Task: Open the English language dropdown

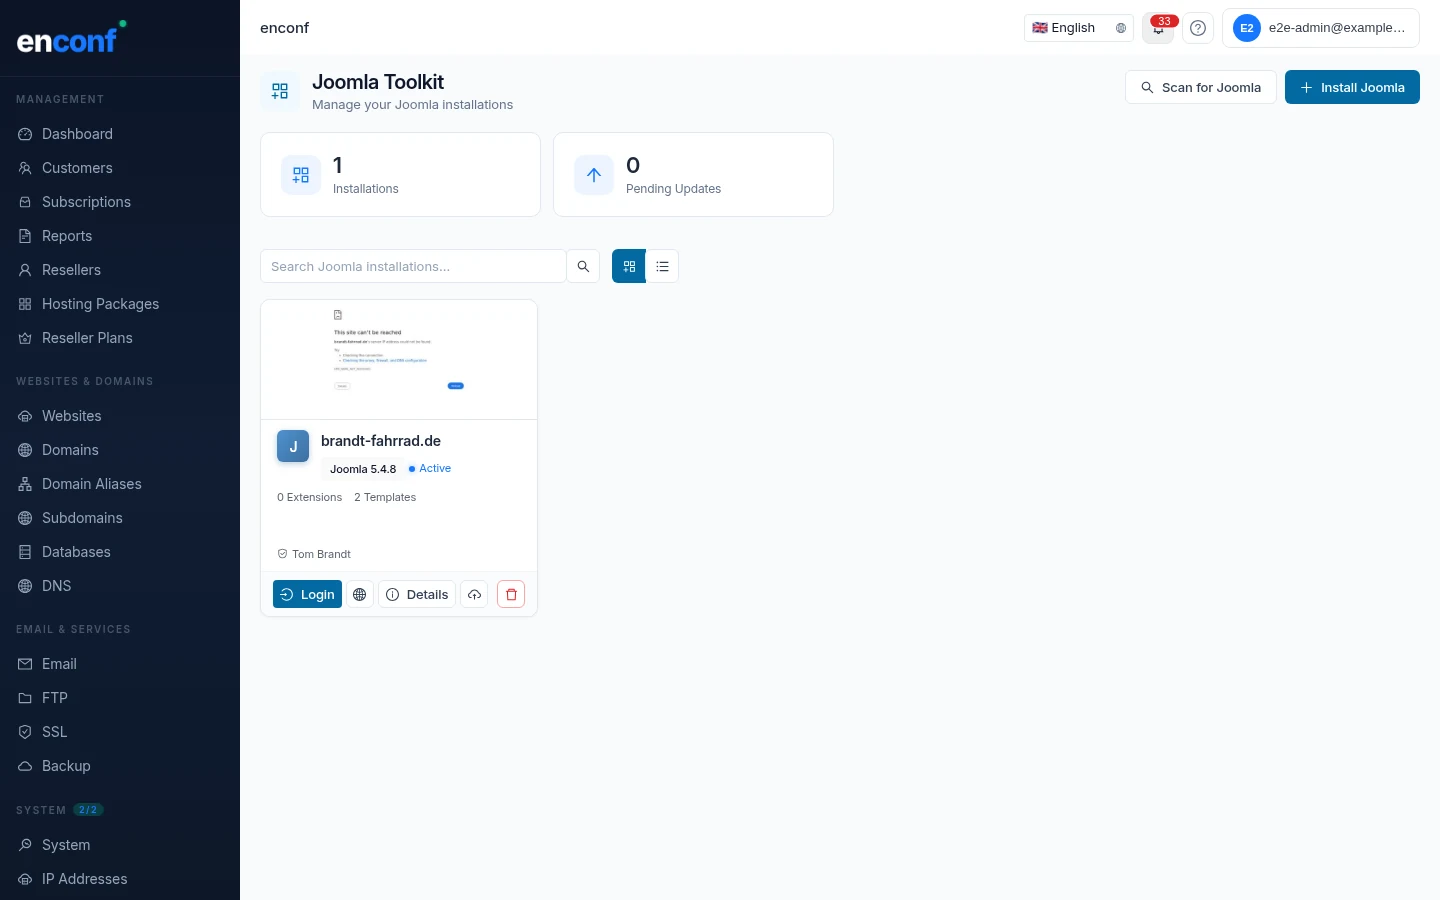Action: point(1079,28)
